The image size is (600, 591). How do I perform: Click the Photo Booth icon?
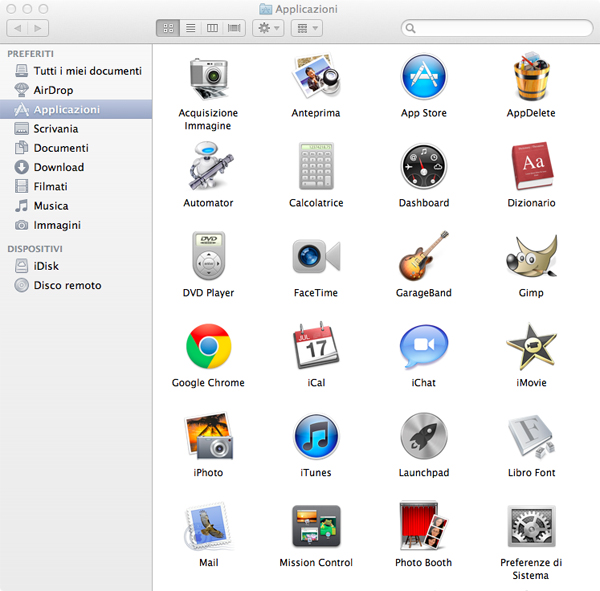[x=423, y=527]
